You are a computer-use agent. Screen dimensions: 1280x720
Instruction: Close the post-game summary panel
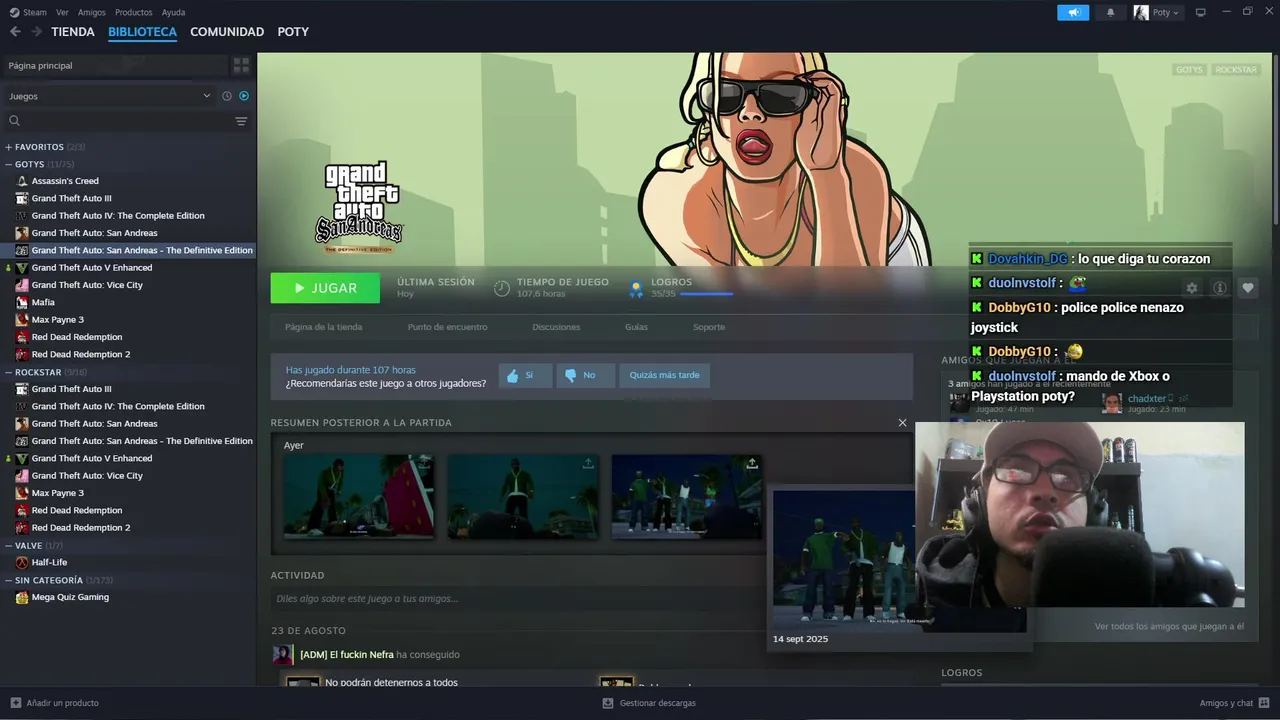[902, 423]
